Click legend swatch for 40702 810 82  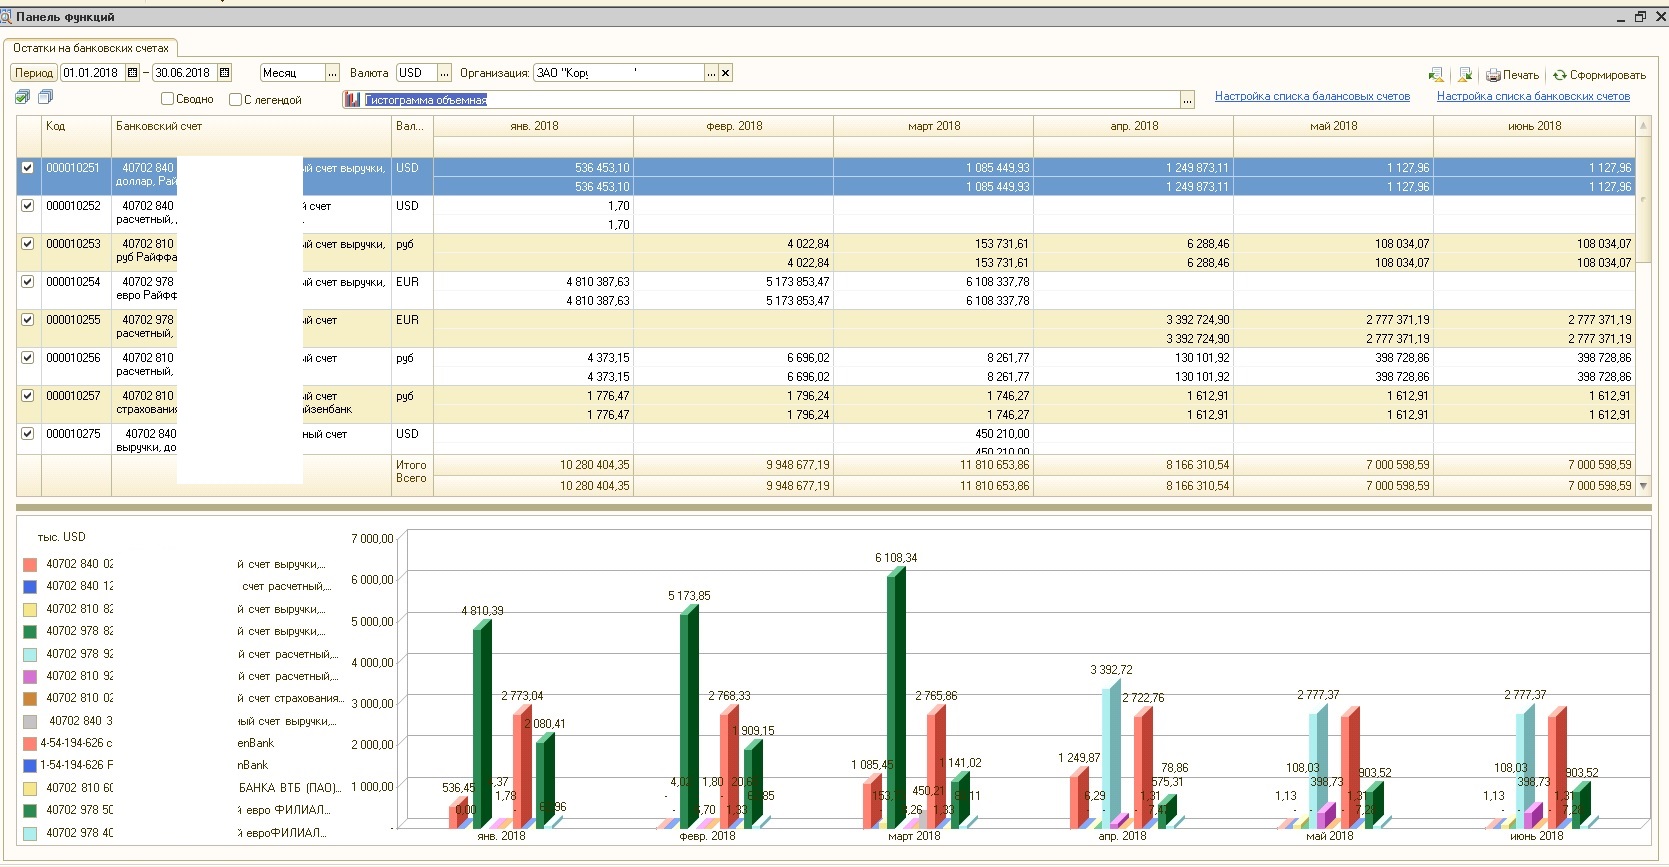[30, 610]
